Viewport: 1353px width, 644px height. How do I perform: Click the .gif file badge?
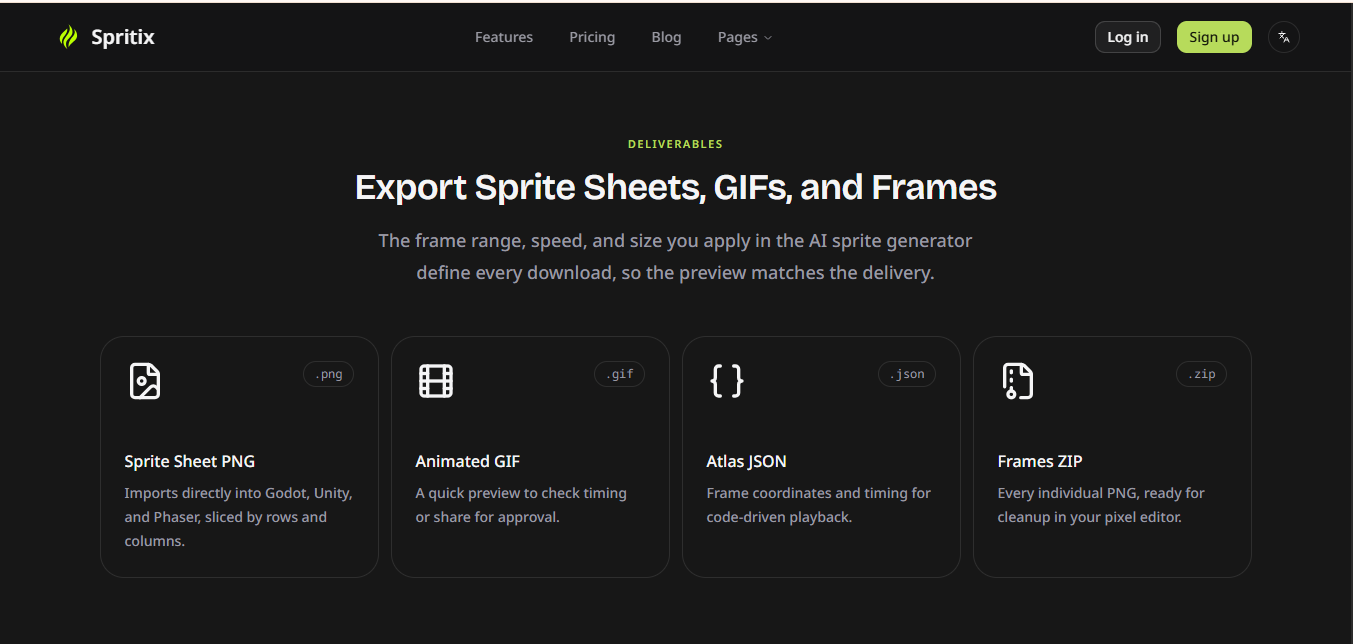620,374
